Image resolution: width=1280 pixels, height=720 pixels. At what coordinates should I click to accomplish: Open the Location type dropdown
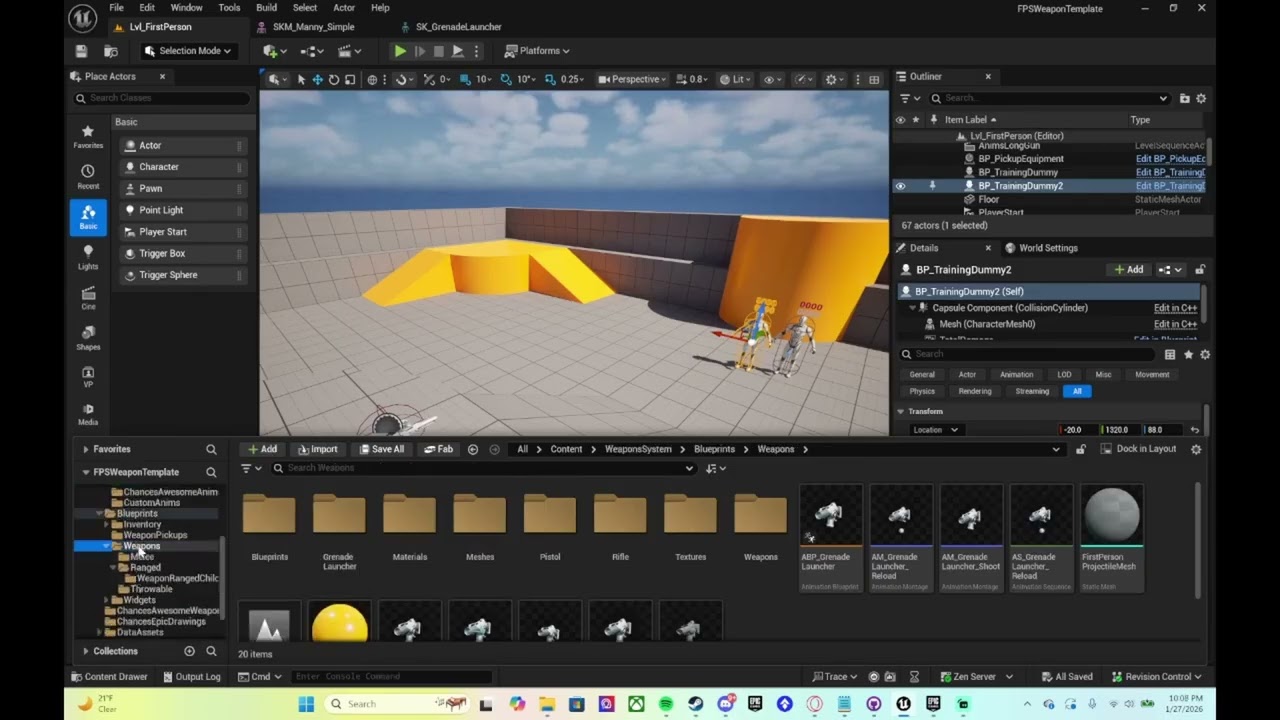[x=936, y=430]
